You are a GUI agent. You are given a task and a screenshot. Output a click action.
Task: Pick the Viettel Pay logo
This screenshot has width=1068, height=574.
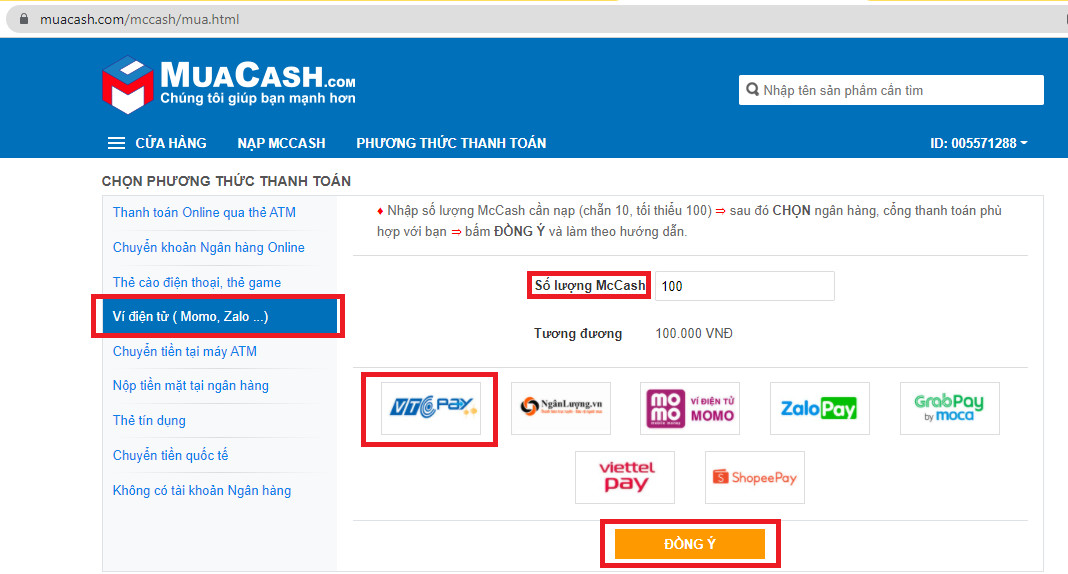point(625,477)
